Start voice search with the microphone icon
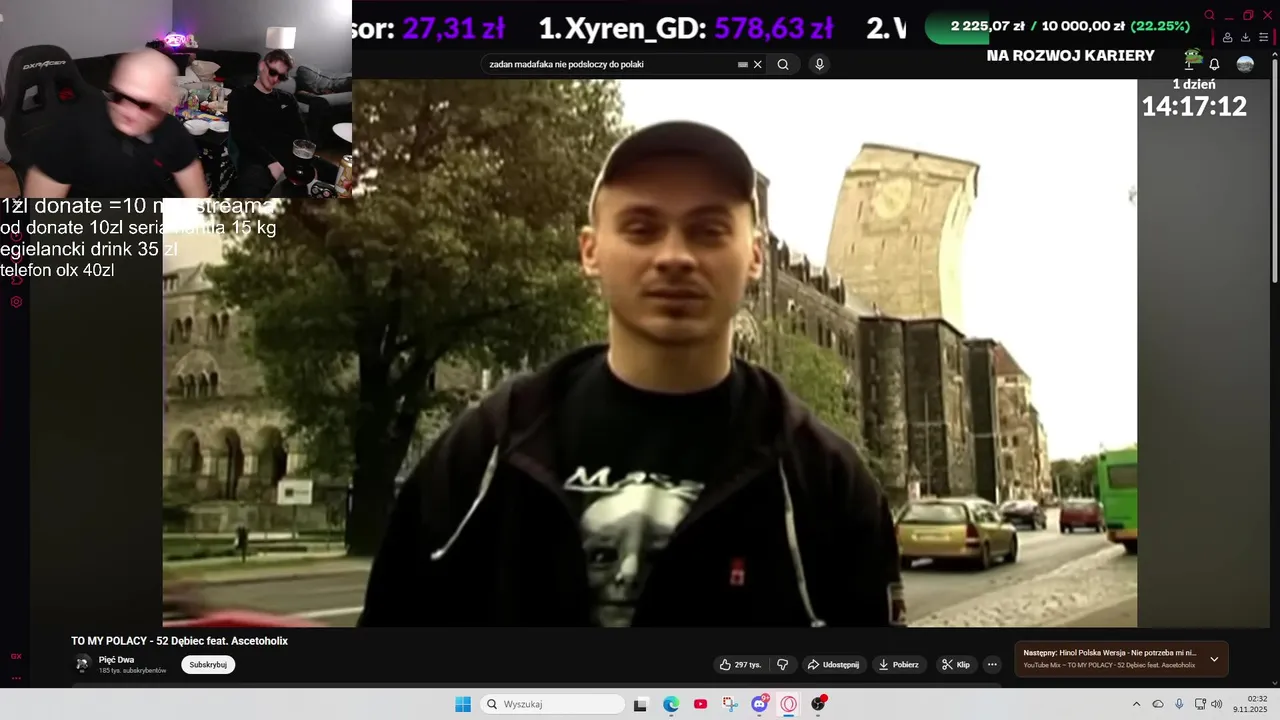 (x=819, y=64)
